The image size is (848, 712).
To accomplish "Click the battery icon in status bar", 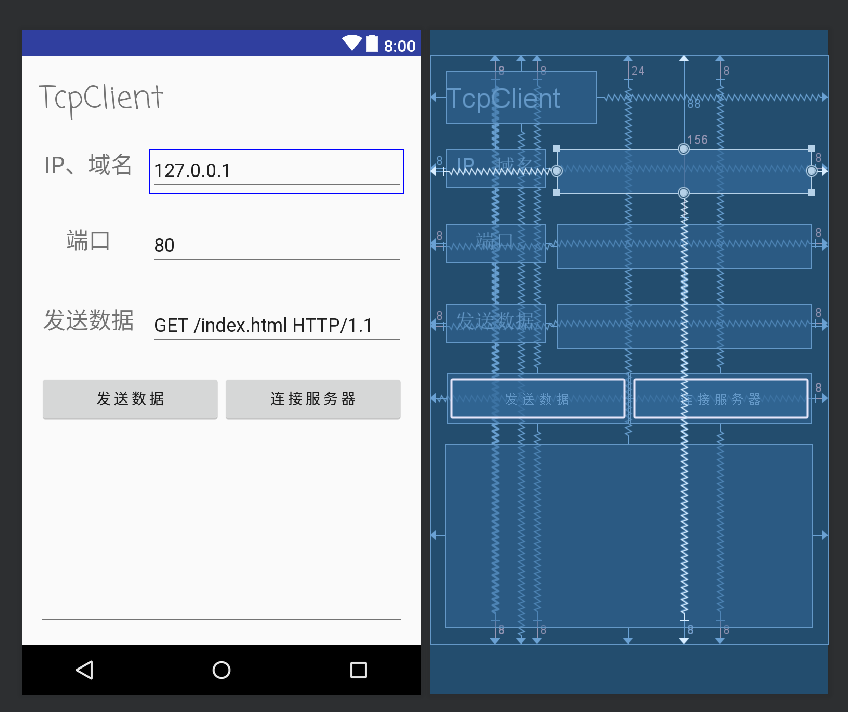I will click(372, 43).
